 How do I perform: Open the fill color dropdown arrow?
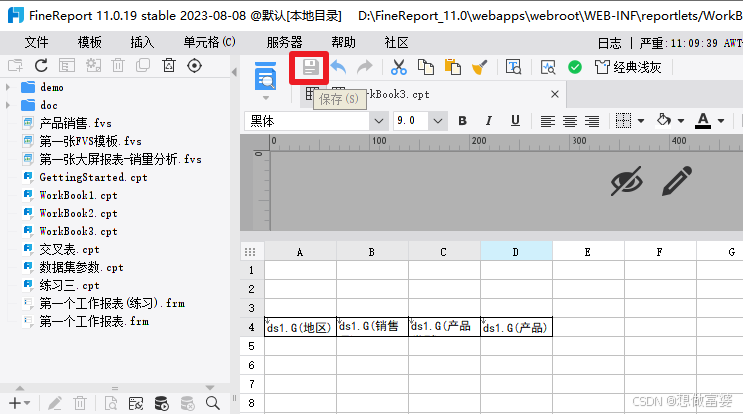[681, 121]
